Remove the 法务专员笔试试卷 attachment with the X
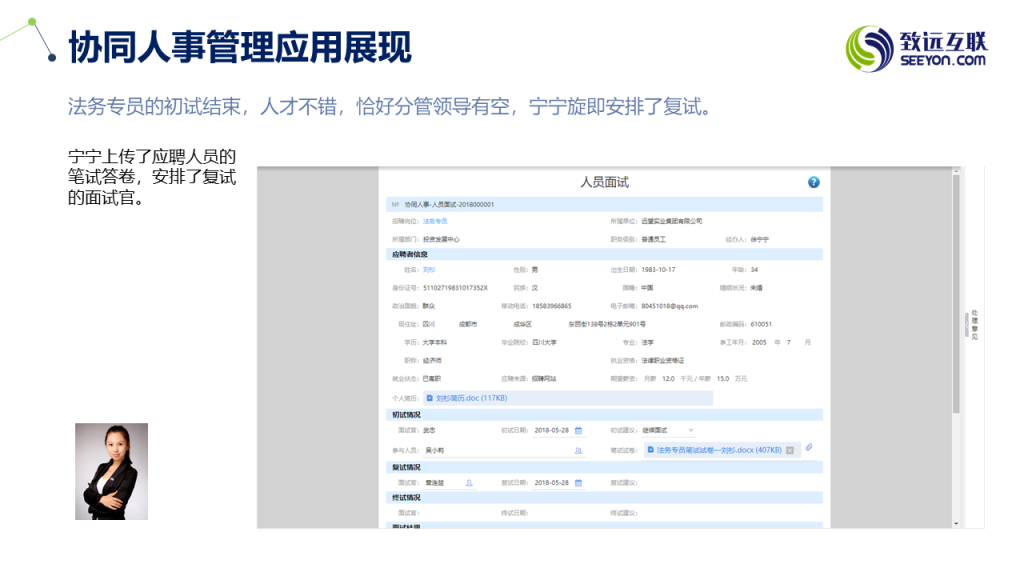The width and height of the screenshot is (1024, 576). coord(789,451)
